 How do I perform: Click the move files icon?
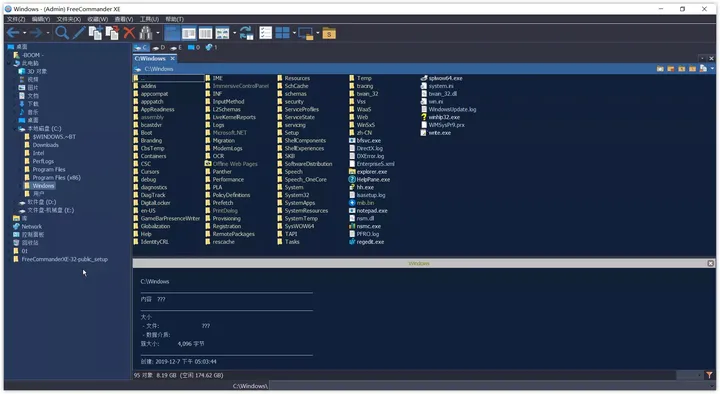pyautogui.click(x=112, y=33)
